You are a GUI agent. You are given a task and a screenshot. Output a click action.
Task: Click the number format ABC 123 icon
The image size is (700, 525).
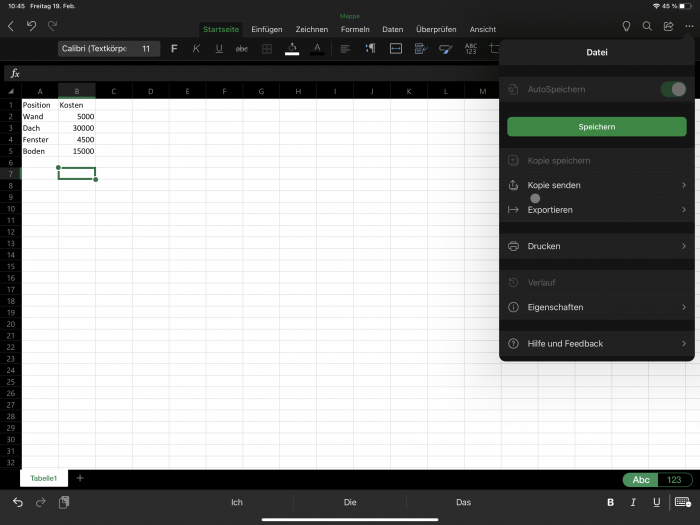[471, 48]
